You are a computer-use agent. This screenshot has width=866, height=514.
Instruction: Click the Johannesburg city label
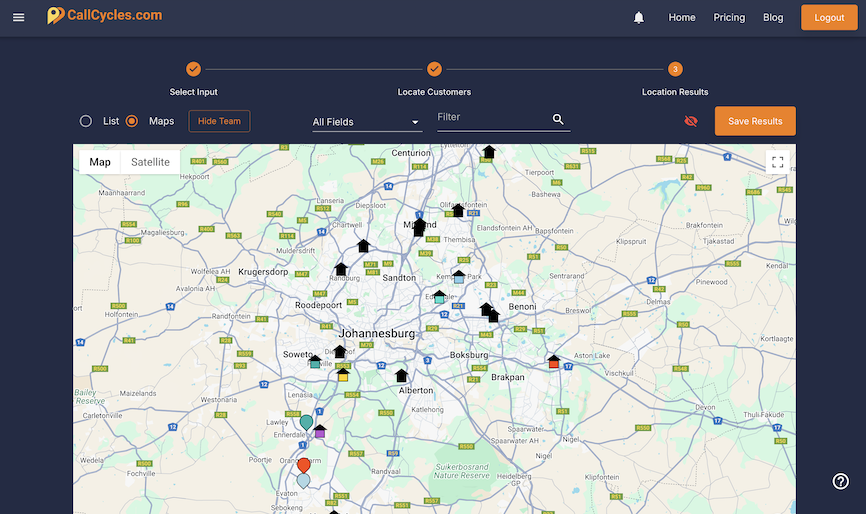click(377, 333)
